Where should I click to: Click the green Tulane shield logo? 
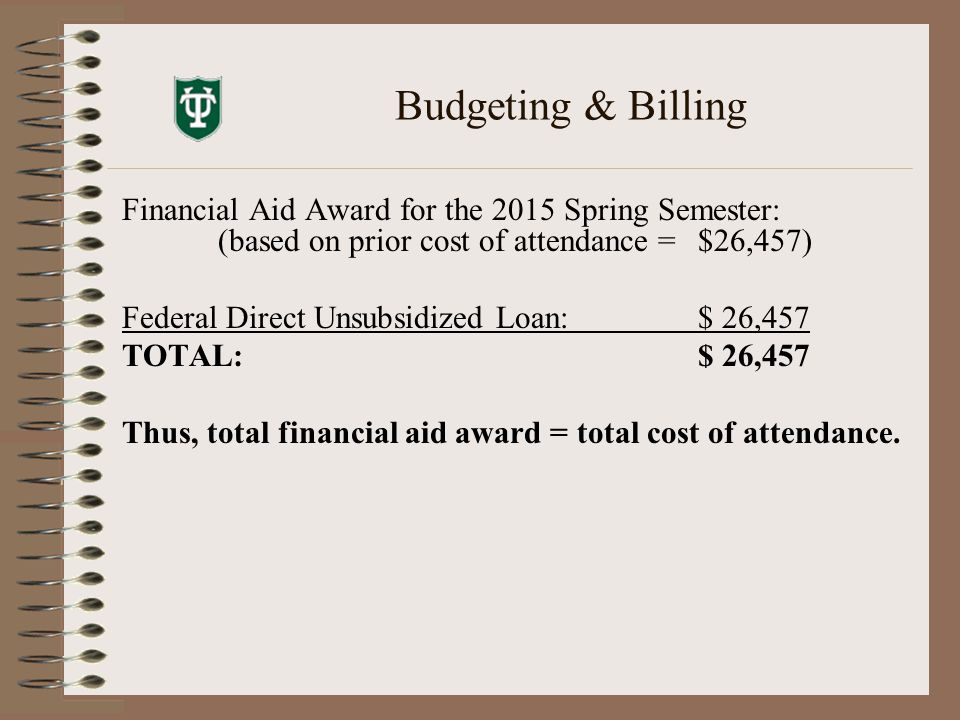point(198,108)
